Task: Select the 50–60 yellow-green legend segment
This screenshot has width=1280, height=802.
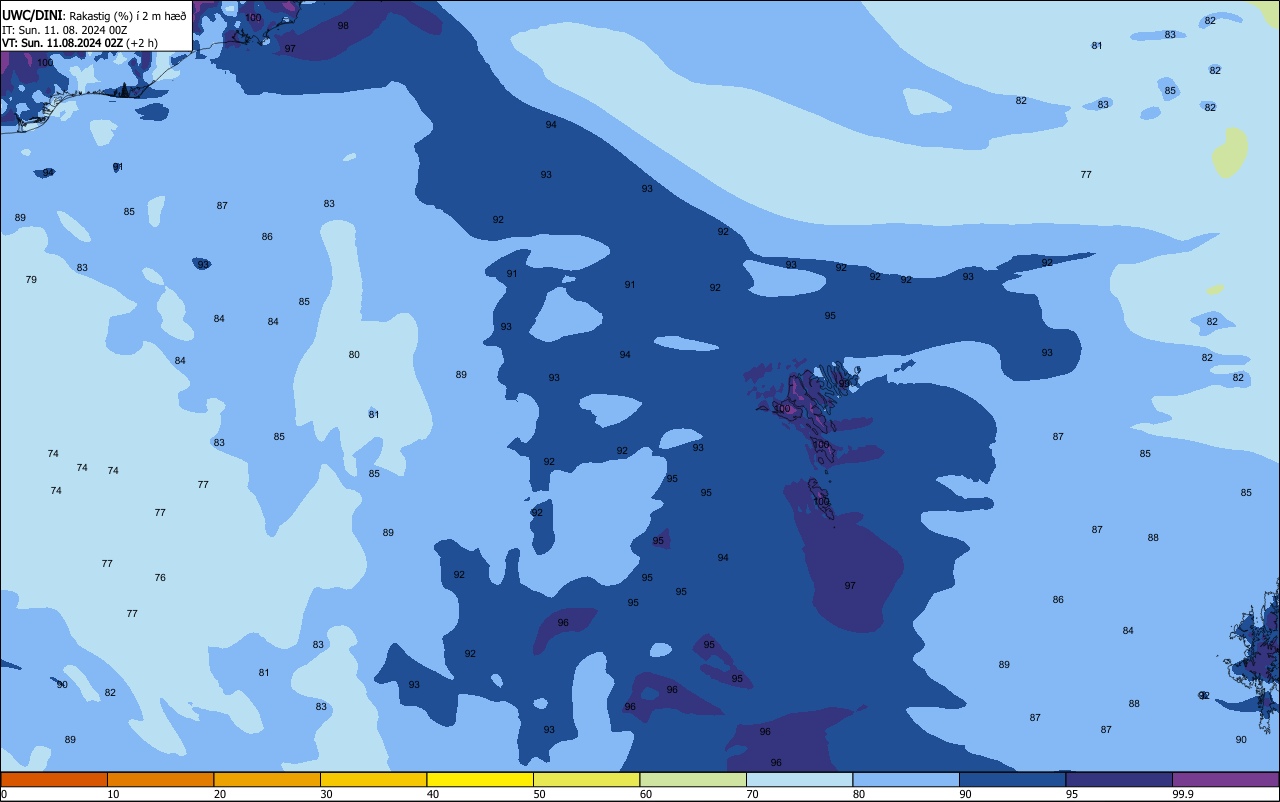Action: coord(586,779)
